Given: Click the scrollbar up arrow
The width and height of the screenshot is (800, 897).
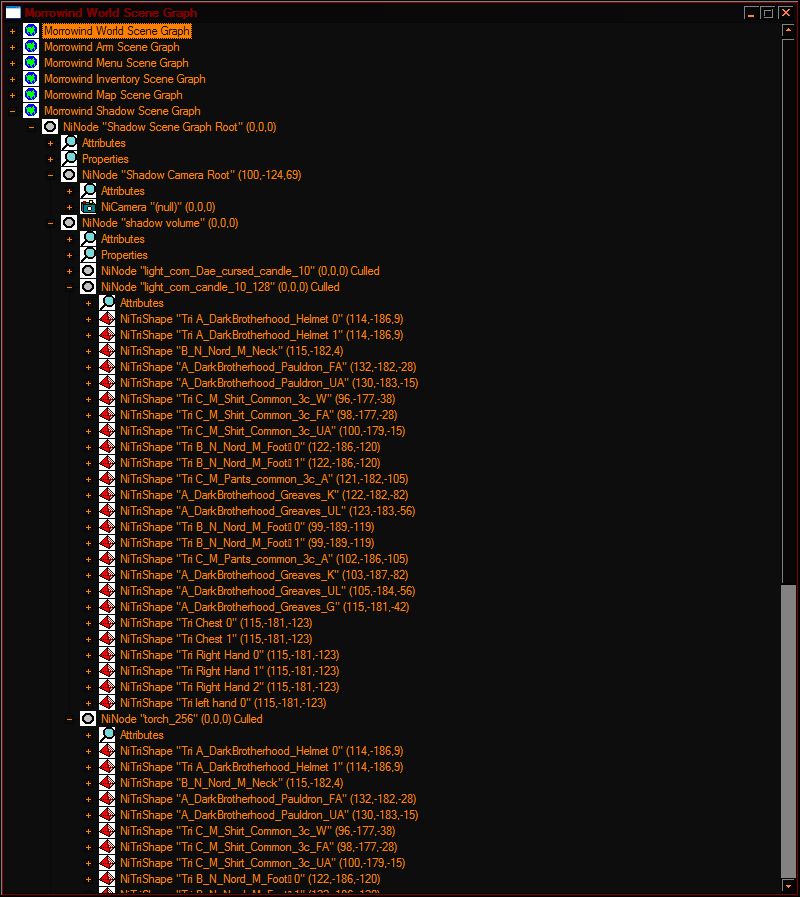Looking at the screenshot, I should (788, 30).
